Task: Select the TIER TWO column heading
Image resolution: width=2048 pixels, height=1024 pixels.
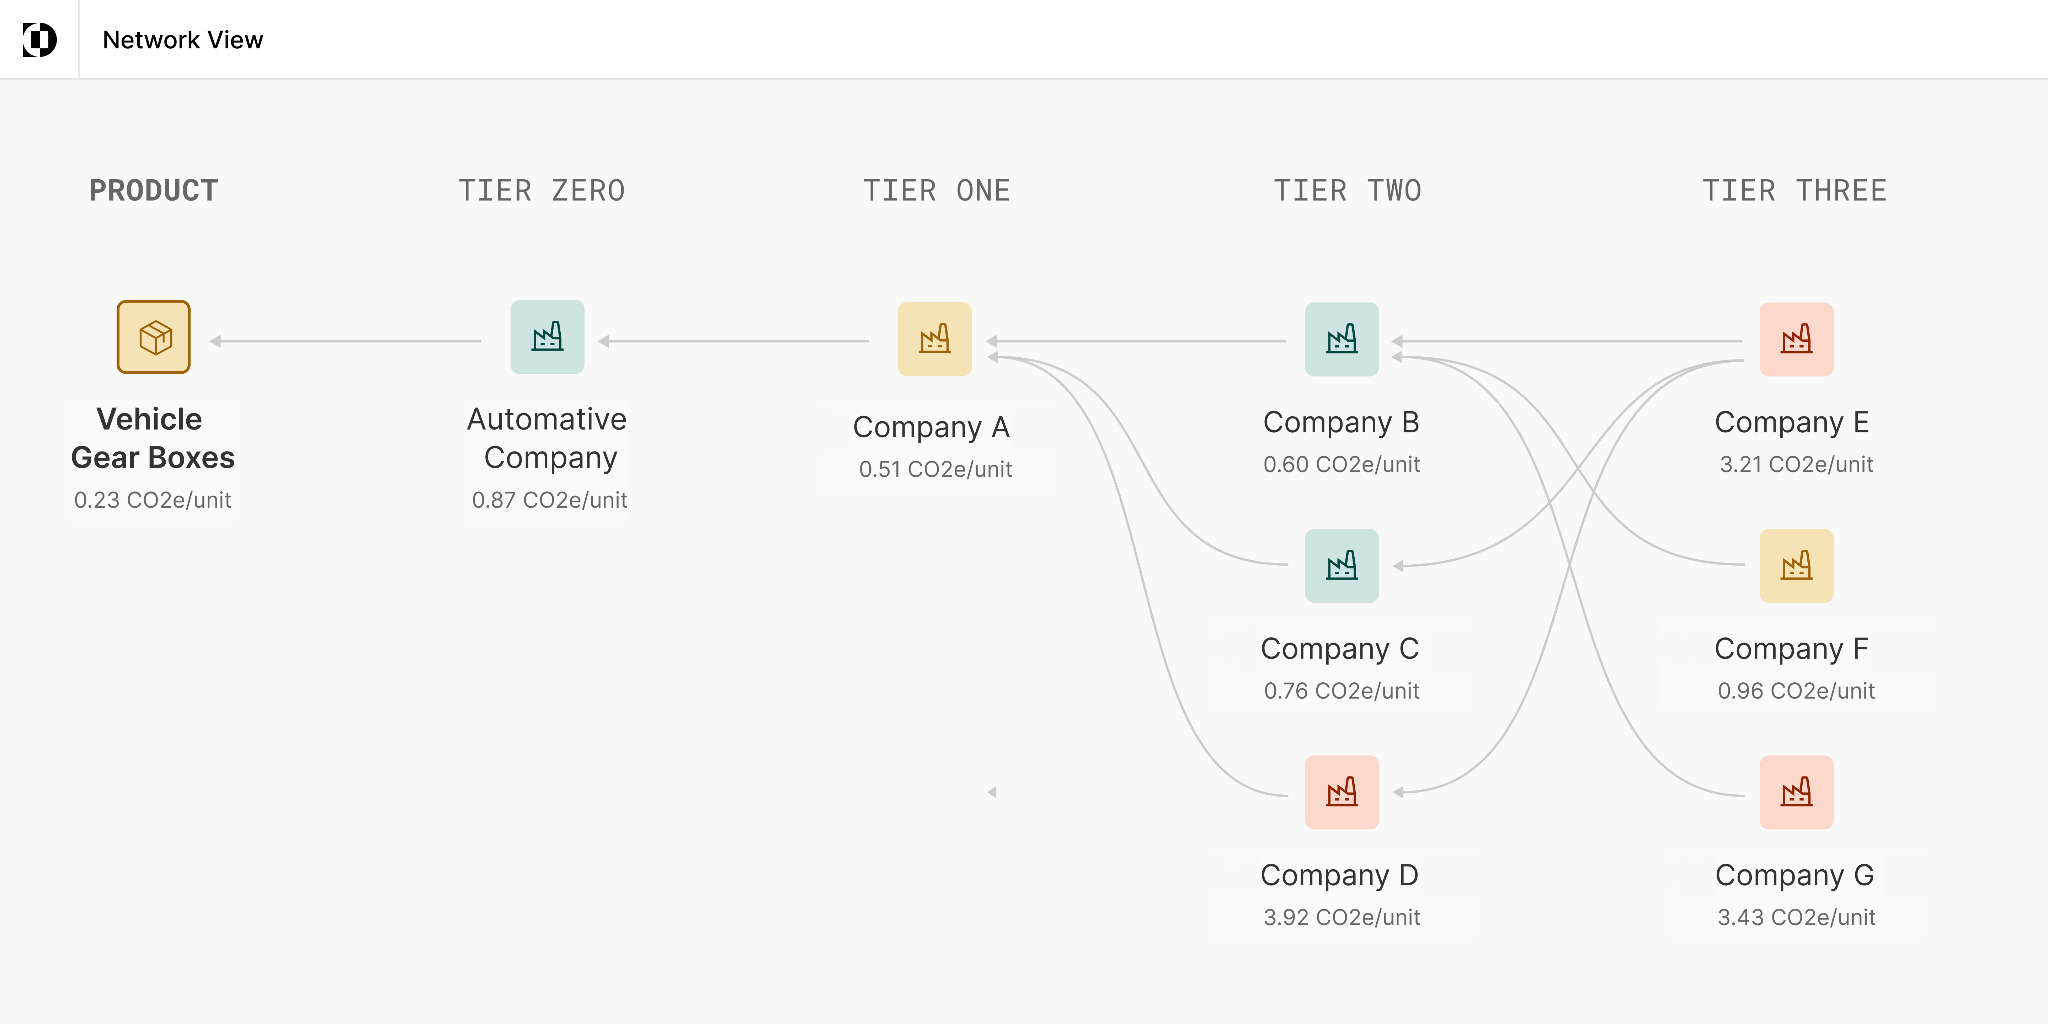Action: 1347,191
